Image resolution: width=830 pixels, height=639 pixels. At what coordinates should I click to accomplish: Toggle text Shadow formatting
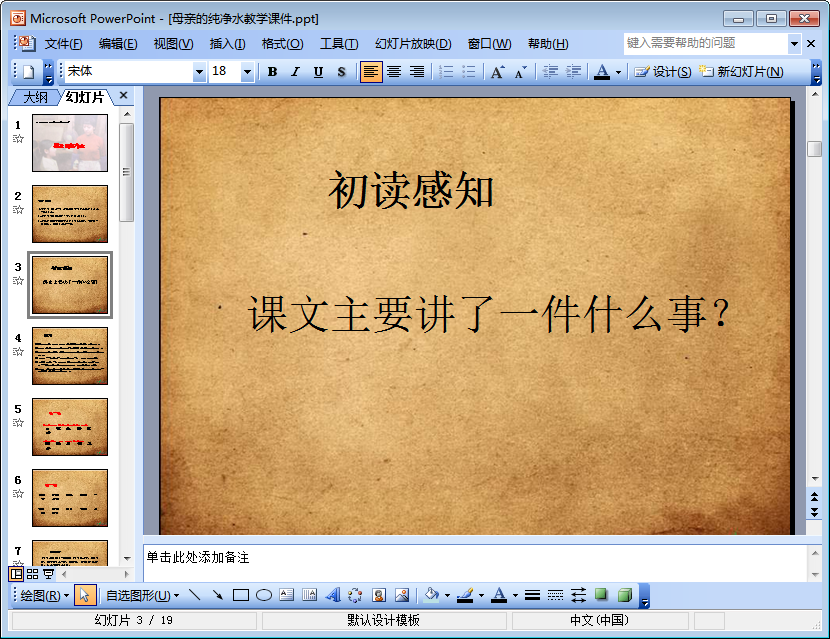[x=341, y=71]
